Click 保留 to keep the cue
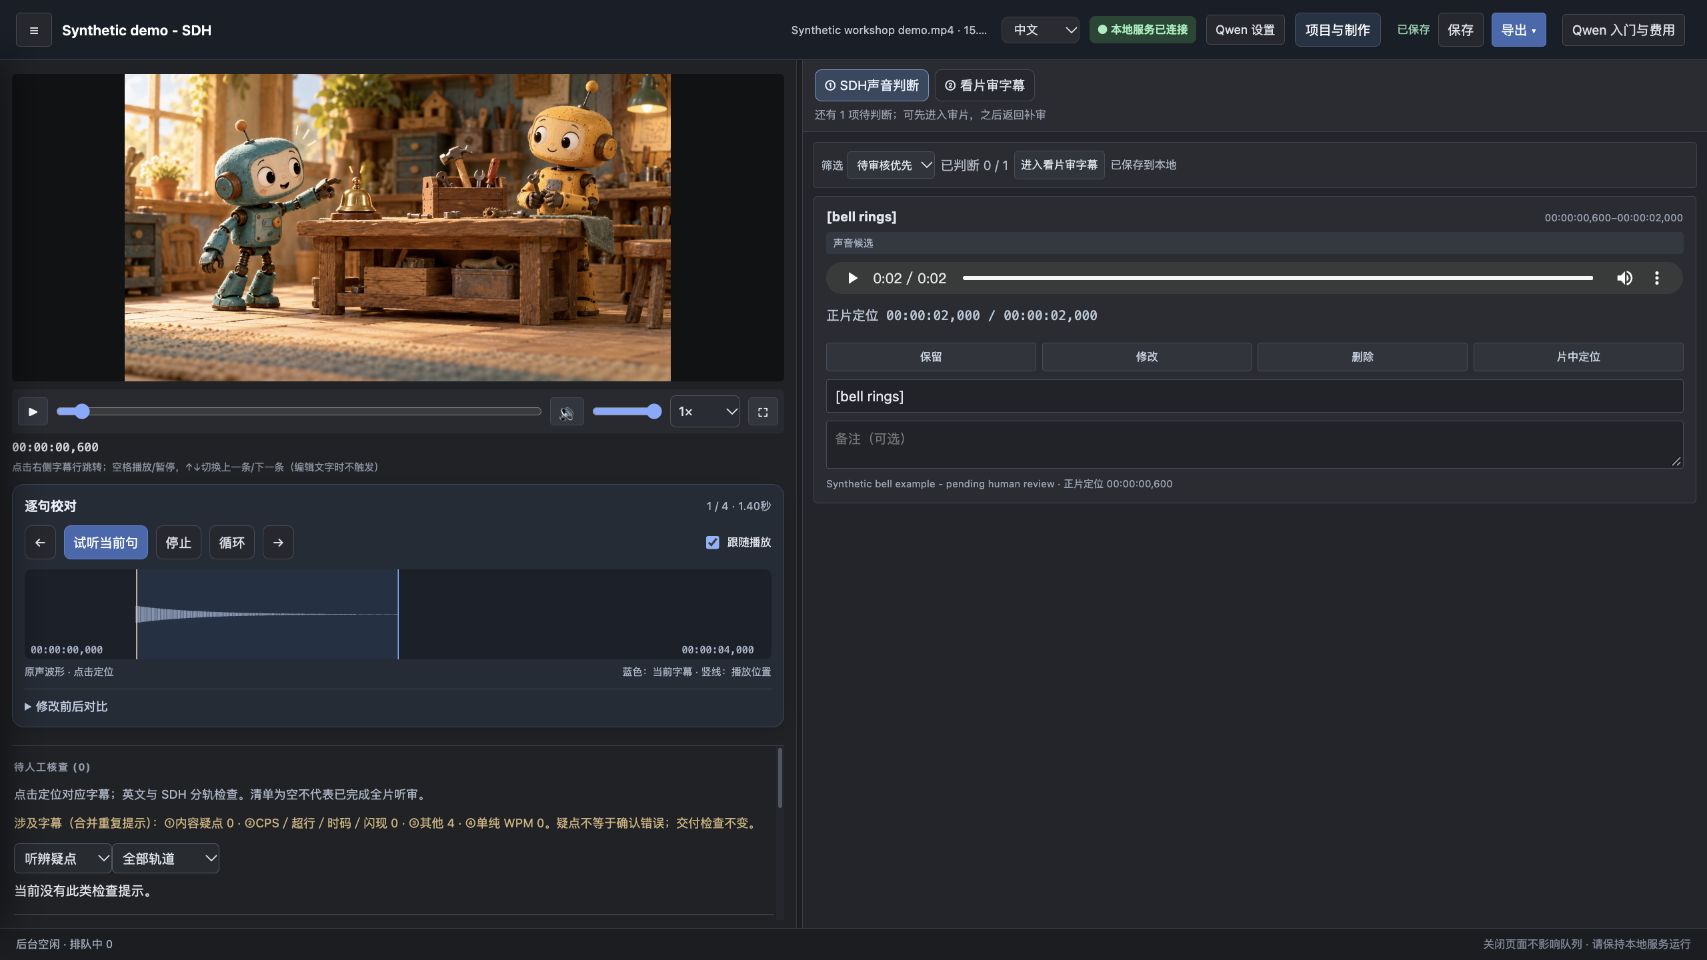The image size is (1707, 960). pos(931,357)
